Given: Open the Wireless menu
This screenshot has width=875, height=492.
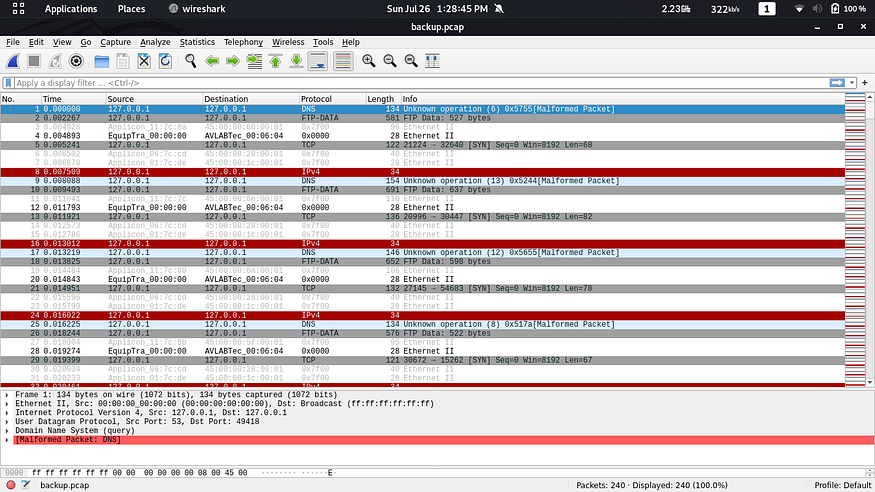Looking at the screenshot, I should [288, 42].
